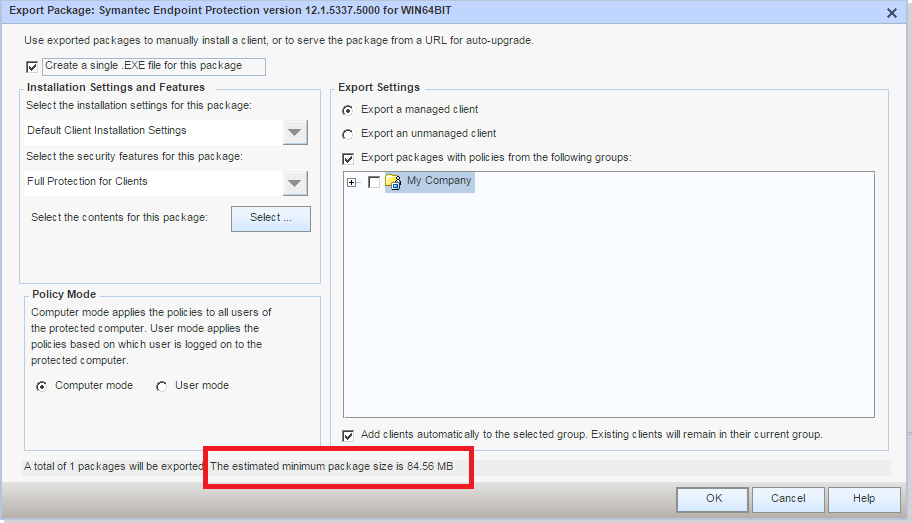Select Export an unmanaged client
Image resolution: width=912 pixels, height=523 pixels.
348,134
